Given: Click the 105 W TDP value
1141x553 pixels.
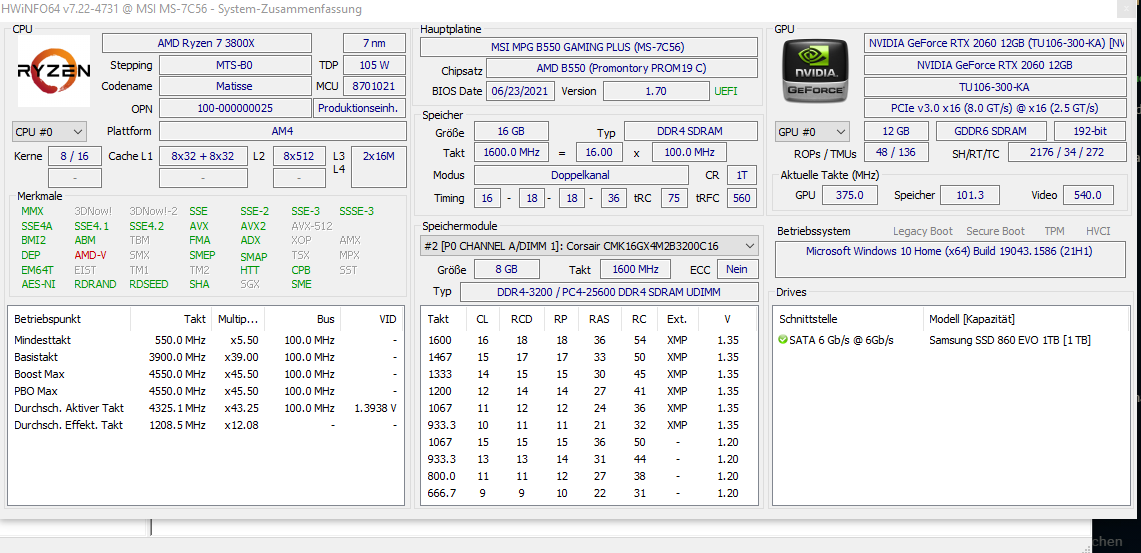Looking at the screenshot, I should coord(374,65).
